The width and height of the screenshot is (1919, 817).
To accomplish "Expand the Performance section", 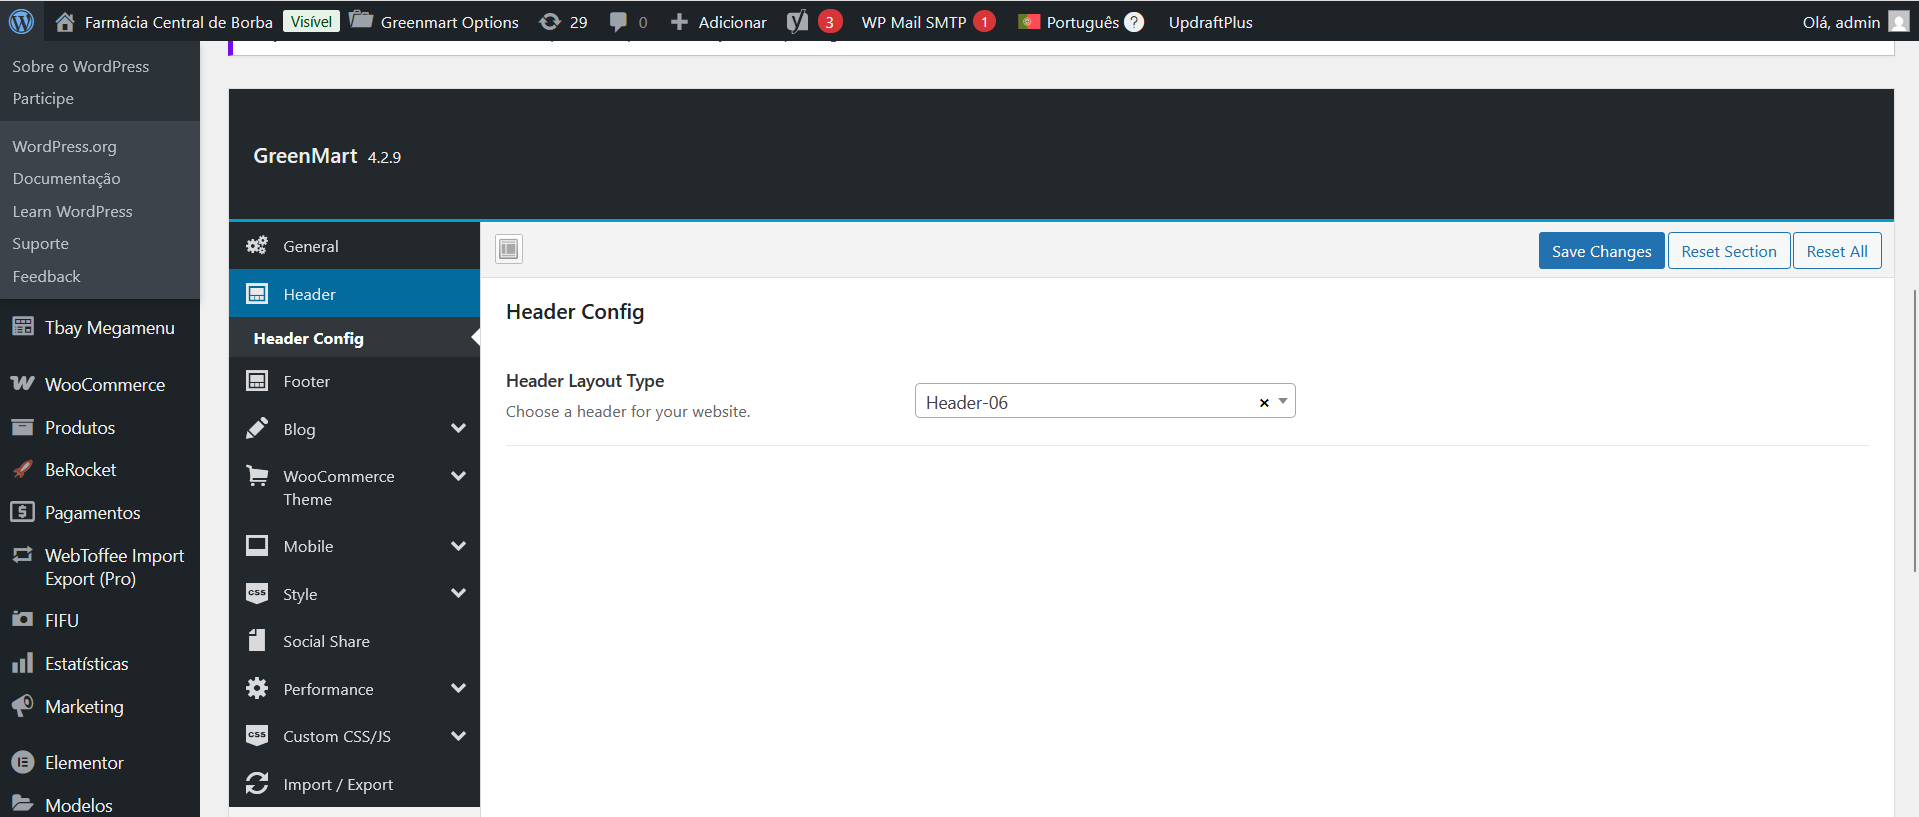I will 458,689.
